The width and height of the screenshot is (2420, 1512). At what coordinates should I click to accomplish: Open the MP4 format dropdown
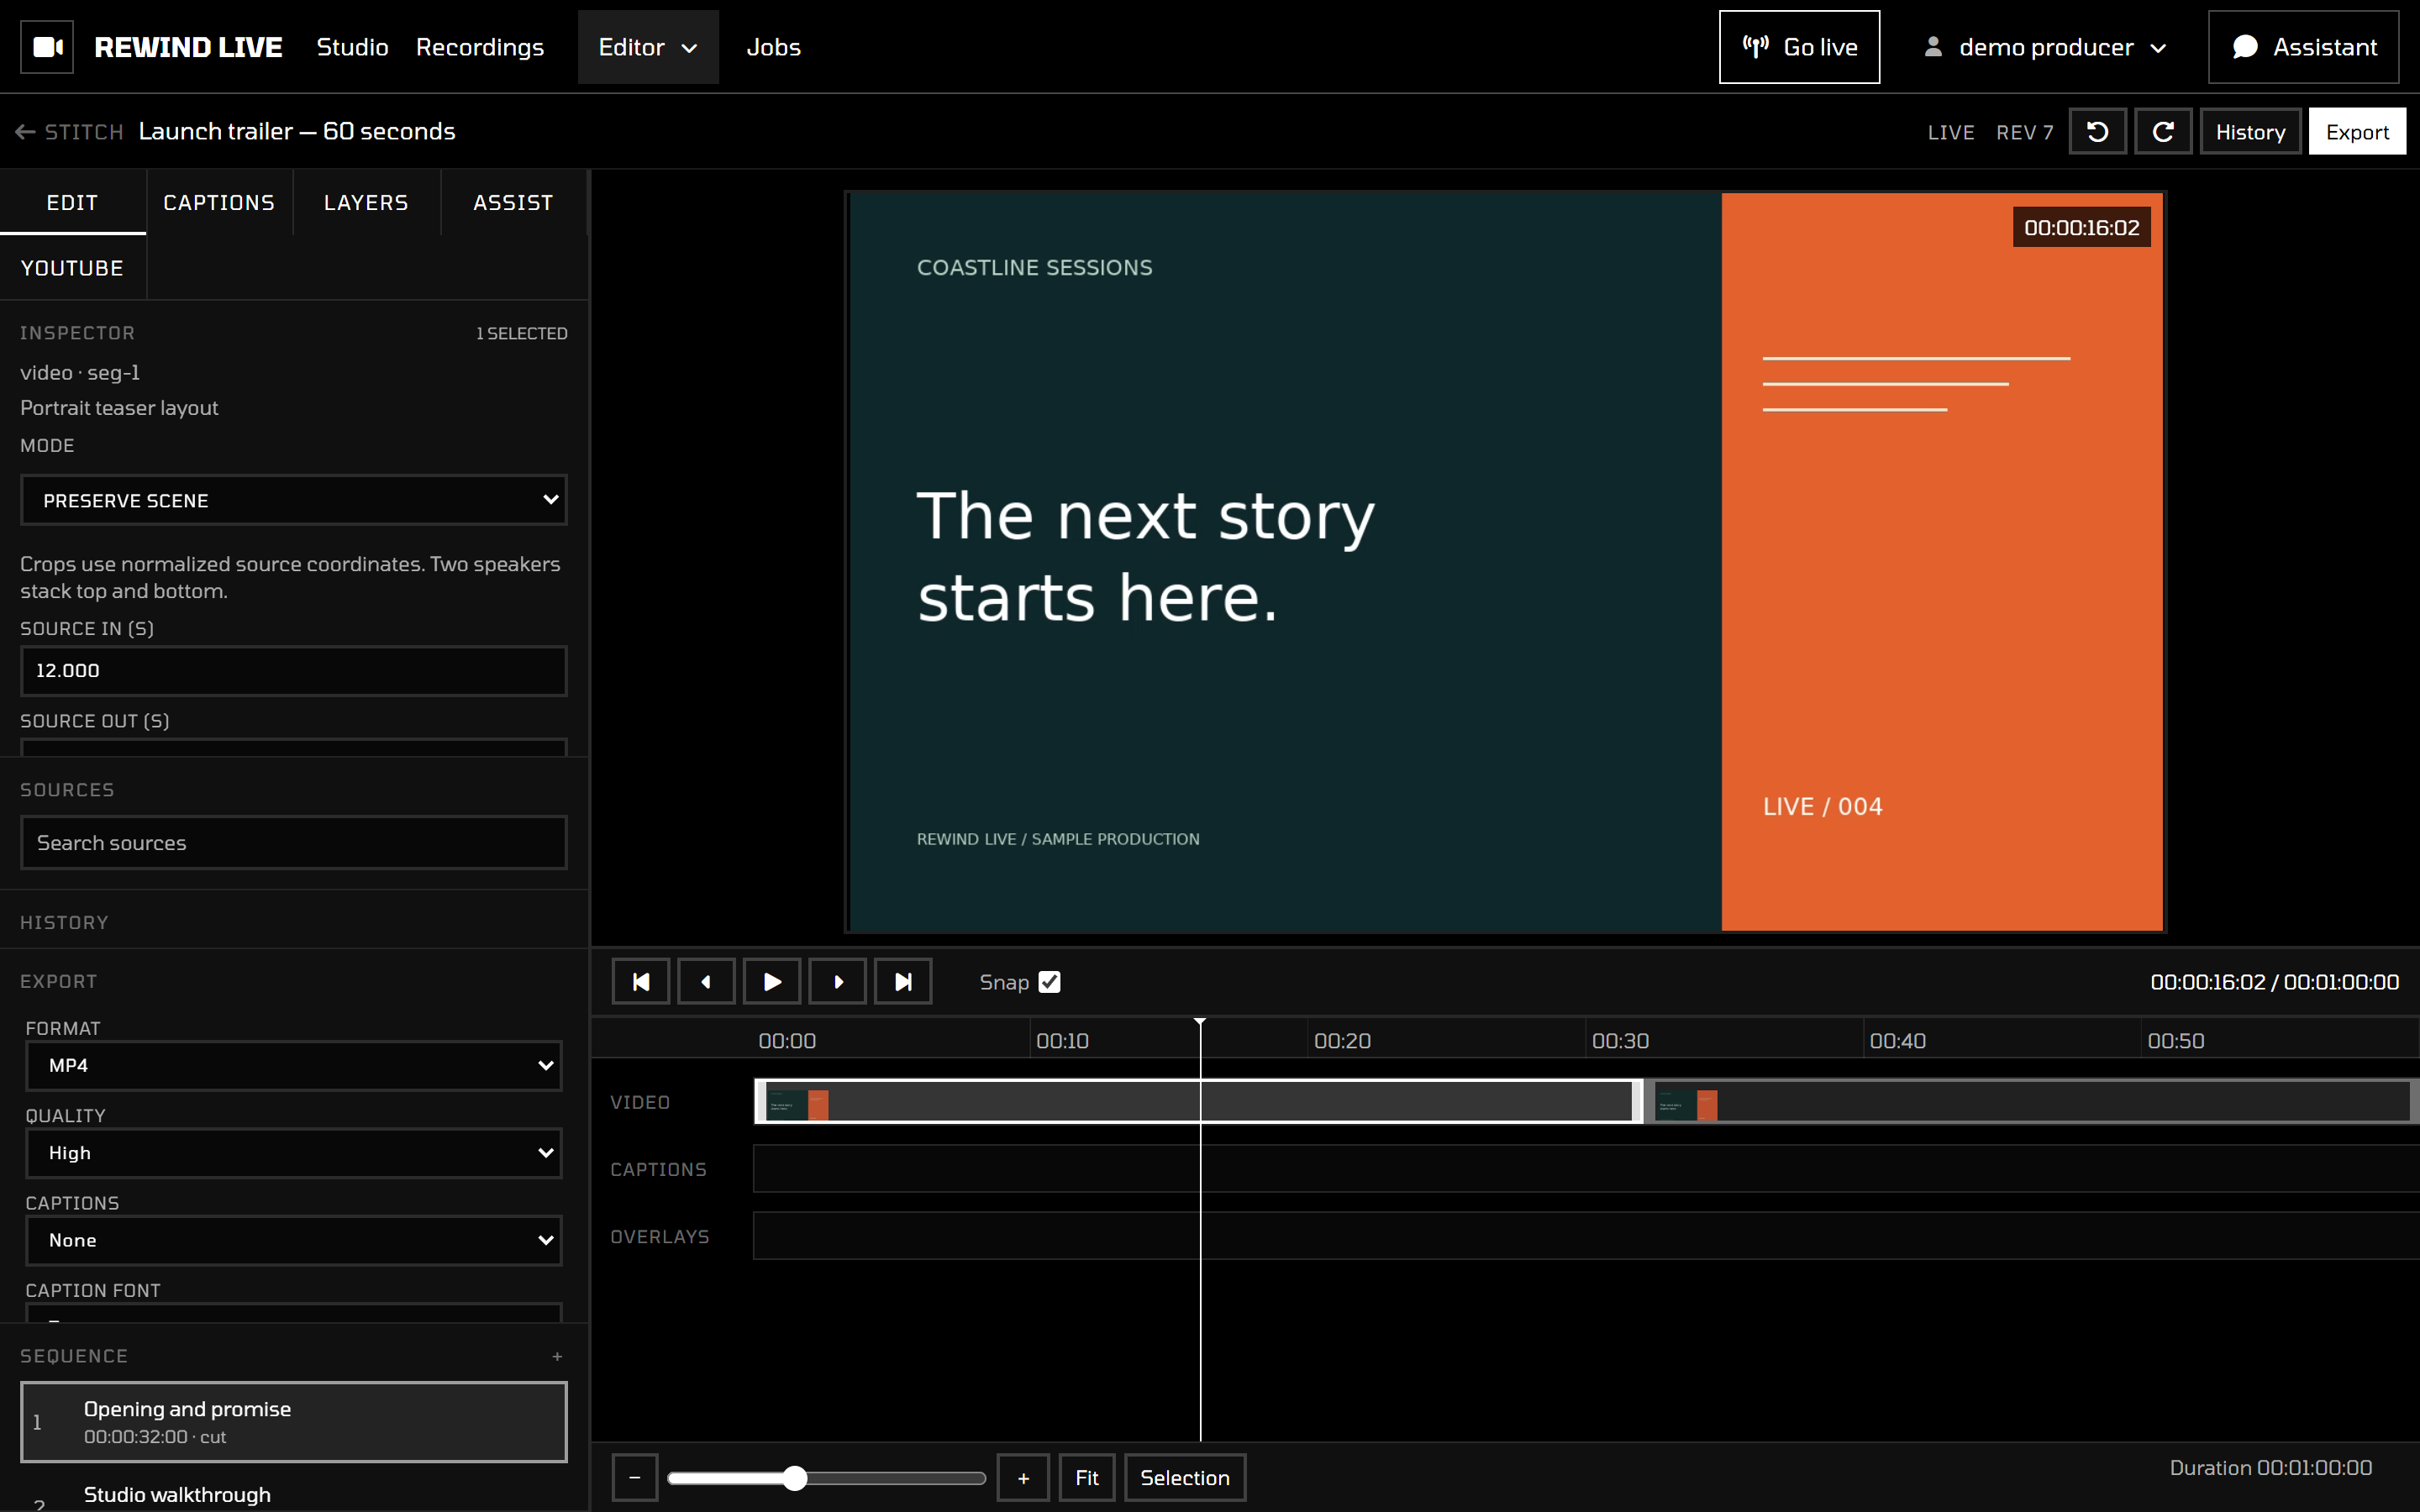(293, 1066)
